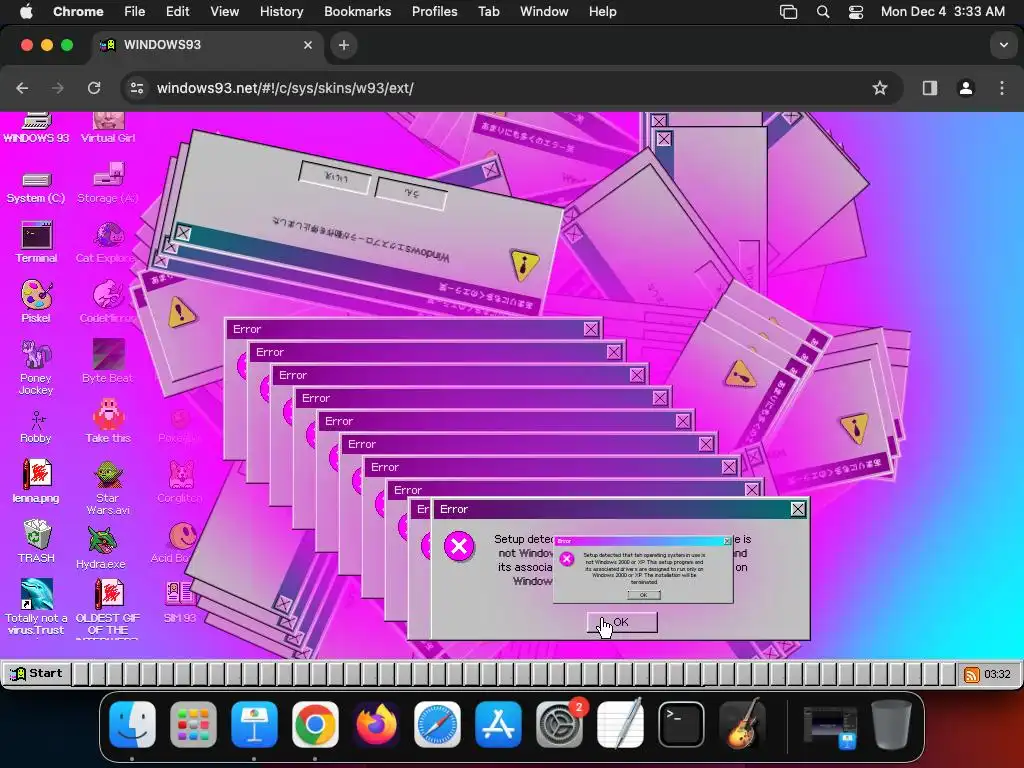The width and height of the screenshot is (1024, 768).
Task: Bookmark this page with the star
Action: click(880, 88)
